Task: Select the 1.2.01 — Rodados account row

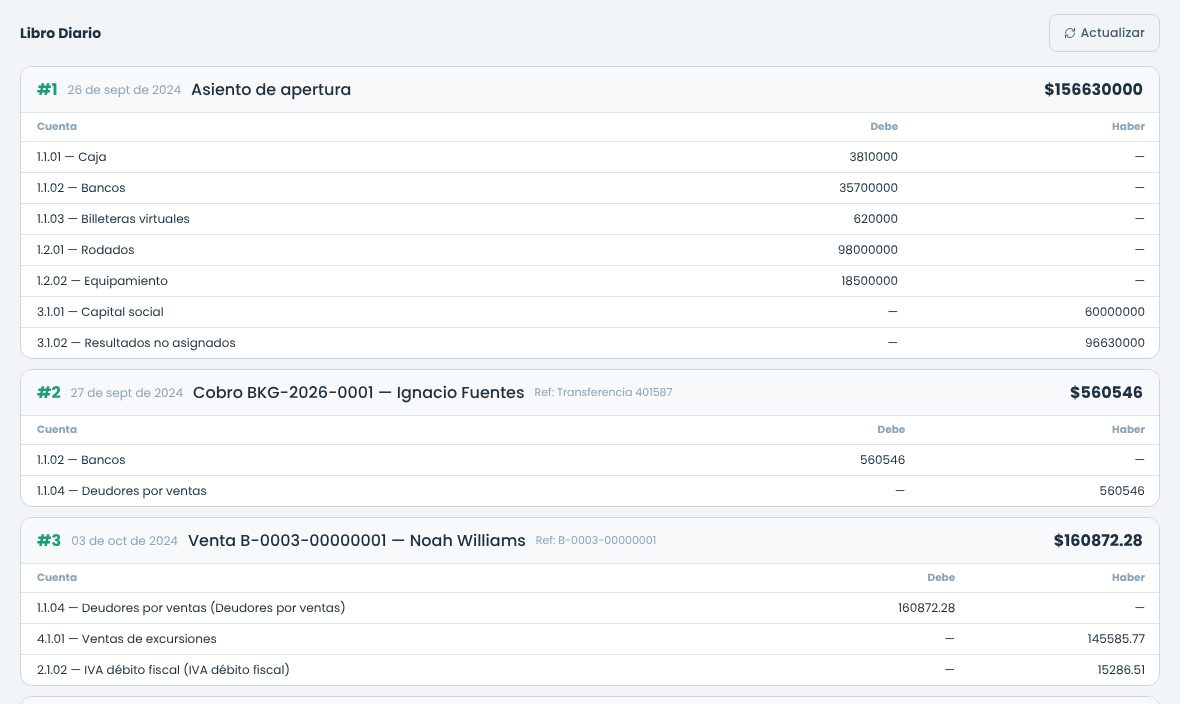Action: [590, 250]
